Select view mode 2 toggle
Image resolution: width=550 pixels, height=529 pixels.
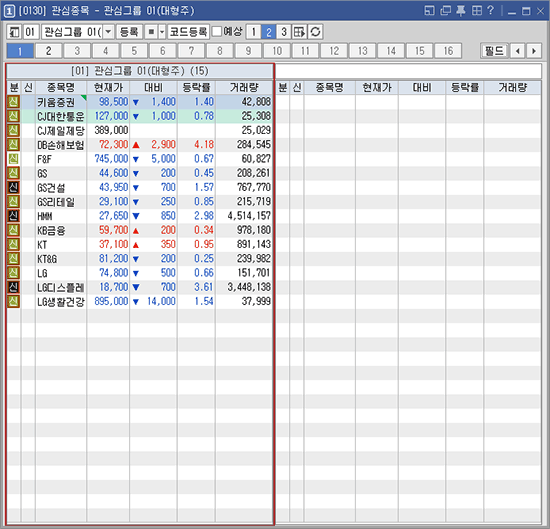269,32
